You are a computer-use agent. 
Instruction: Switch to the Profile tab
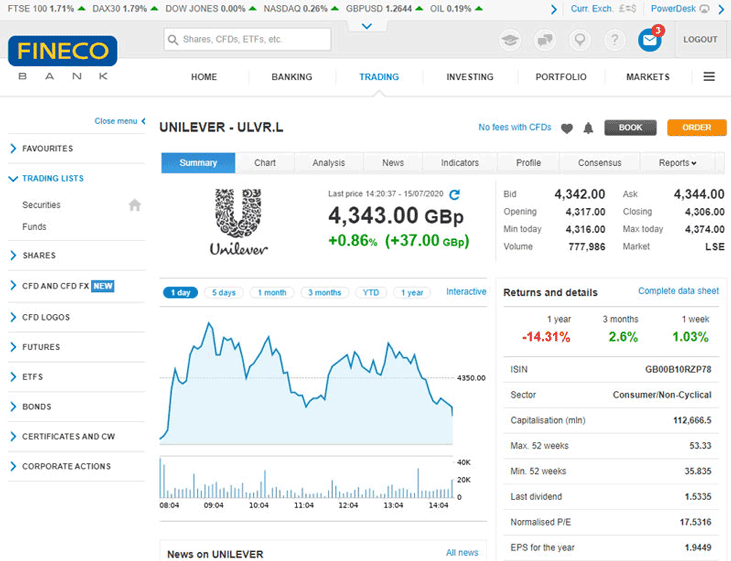(x=528, y=163)
